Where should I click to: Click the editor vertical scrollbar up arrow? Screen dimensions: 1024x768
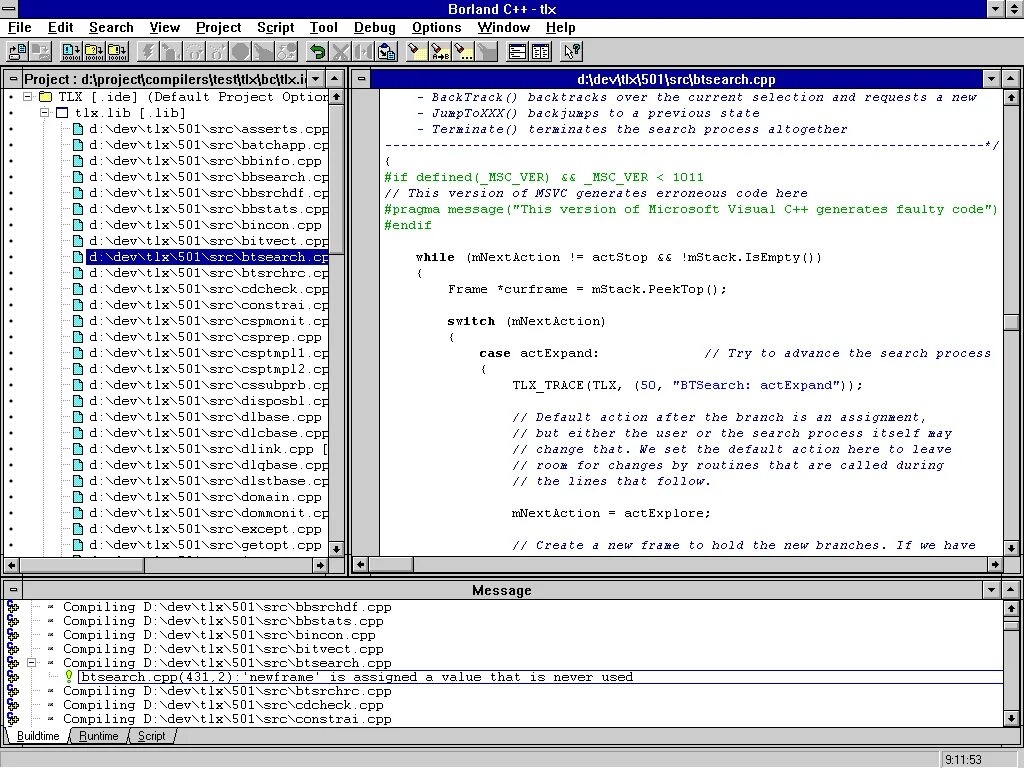click(x=1011, y=97)
